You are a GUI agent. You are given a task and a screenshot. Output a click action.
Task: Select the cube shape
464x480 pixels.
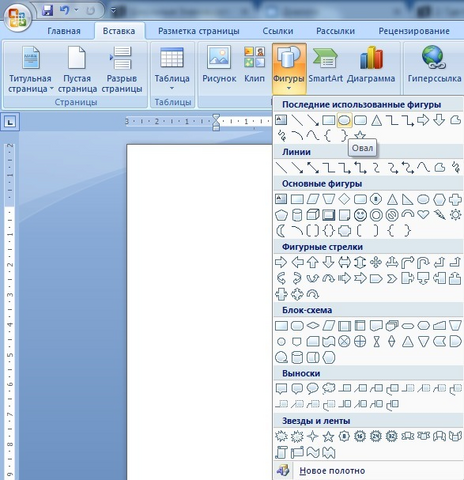coord(313,215)
